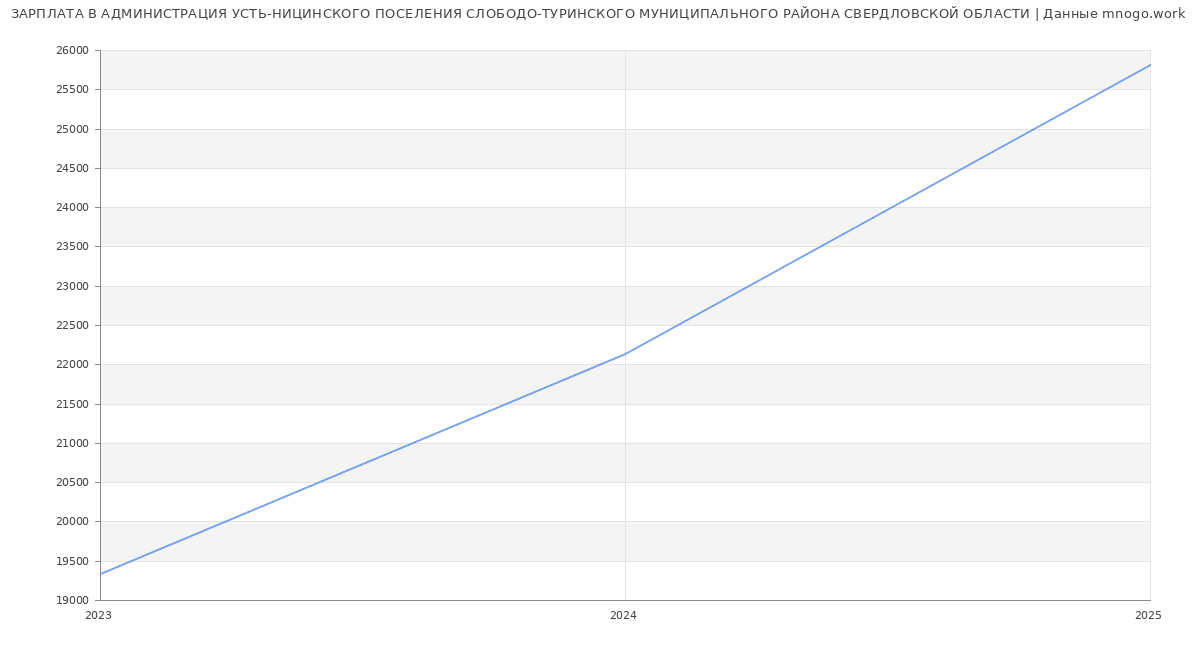Click the 2023 x-axis label

tap(98, 616)
